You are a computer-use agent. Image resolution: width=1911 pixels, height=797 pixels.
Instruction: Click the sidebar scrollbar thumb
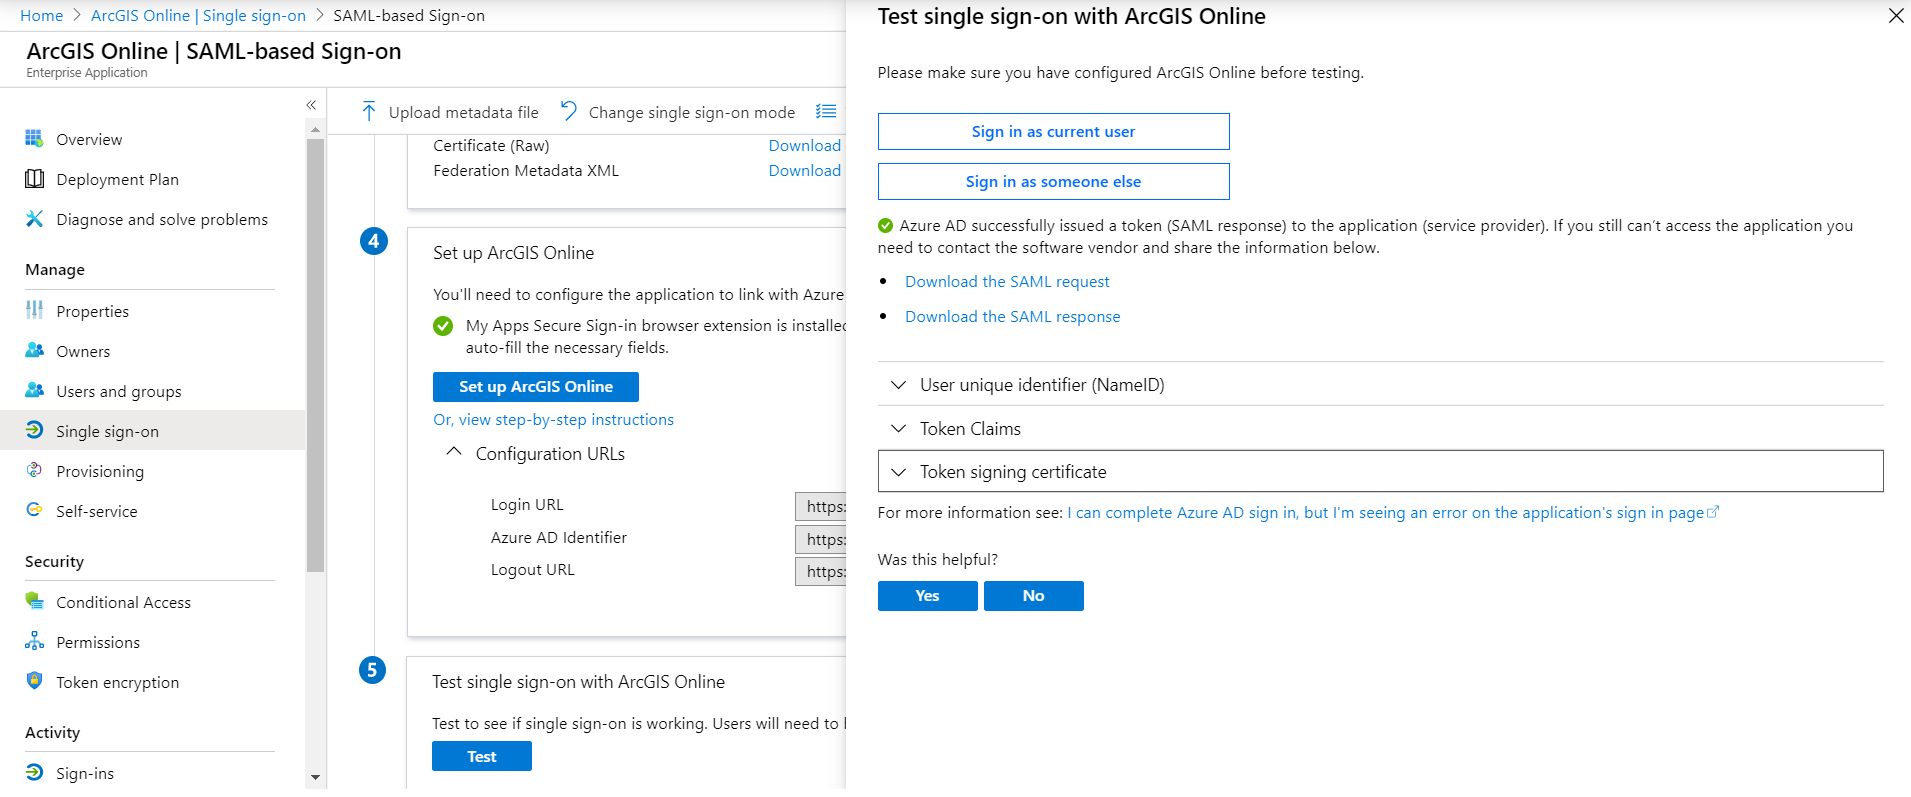(315, 355)
